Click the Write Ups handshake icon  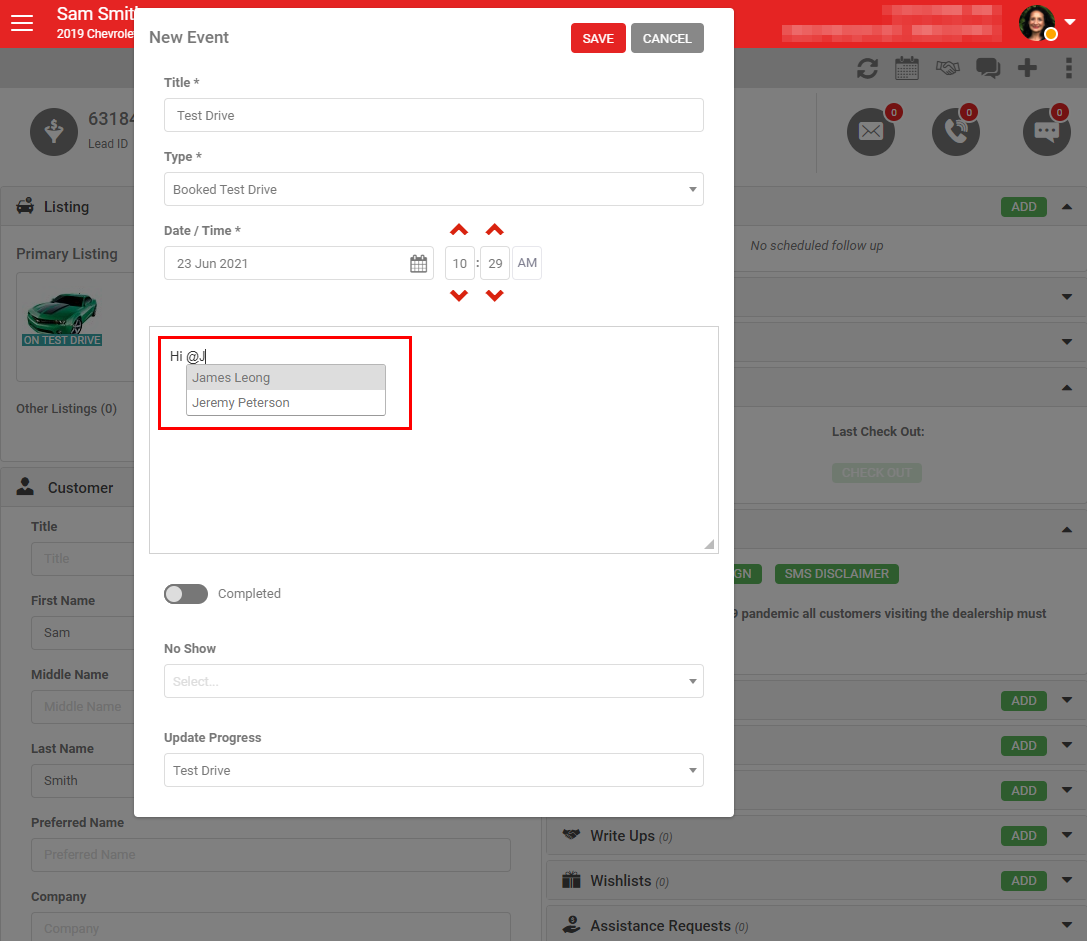pyautogui.click(x=571, y=834)
